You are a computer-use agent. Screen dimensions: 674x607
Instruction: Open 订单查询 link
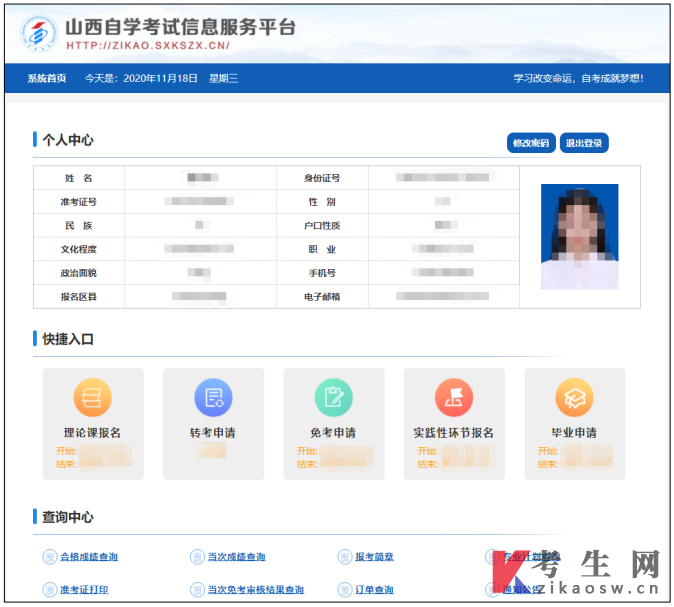tap(374, 589)
